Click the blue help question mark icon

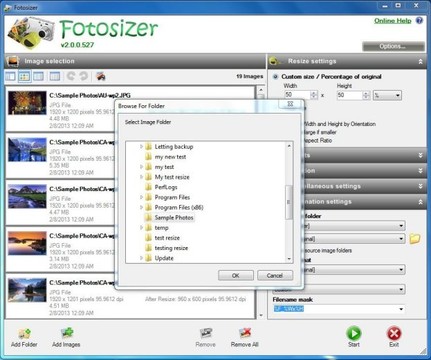[x=419, y=21]
